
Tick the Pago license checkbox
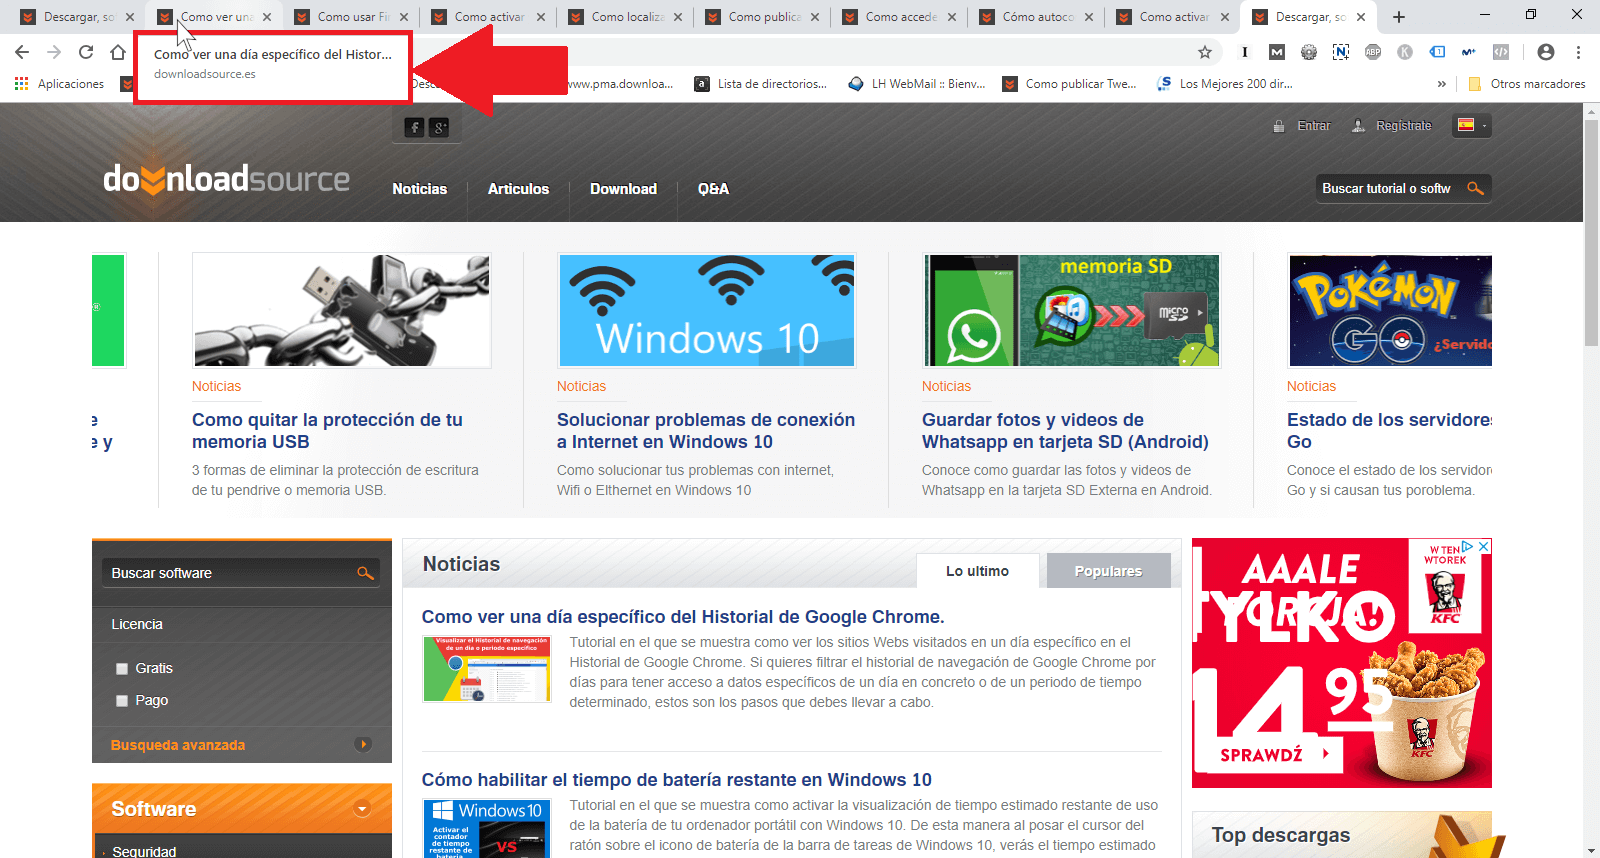click(x=122, y=701)
